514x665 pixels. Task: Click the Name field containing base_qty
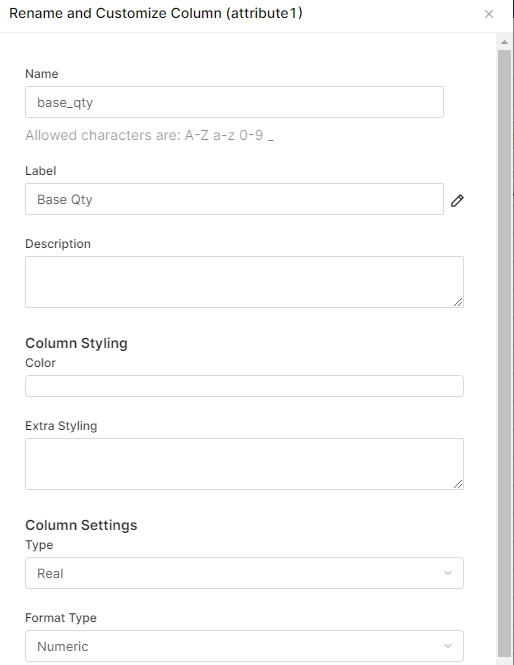coord(234,102)
